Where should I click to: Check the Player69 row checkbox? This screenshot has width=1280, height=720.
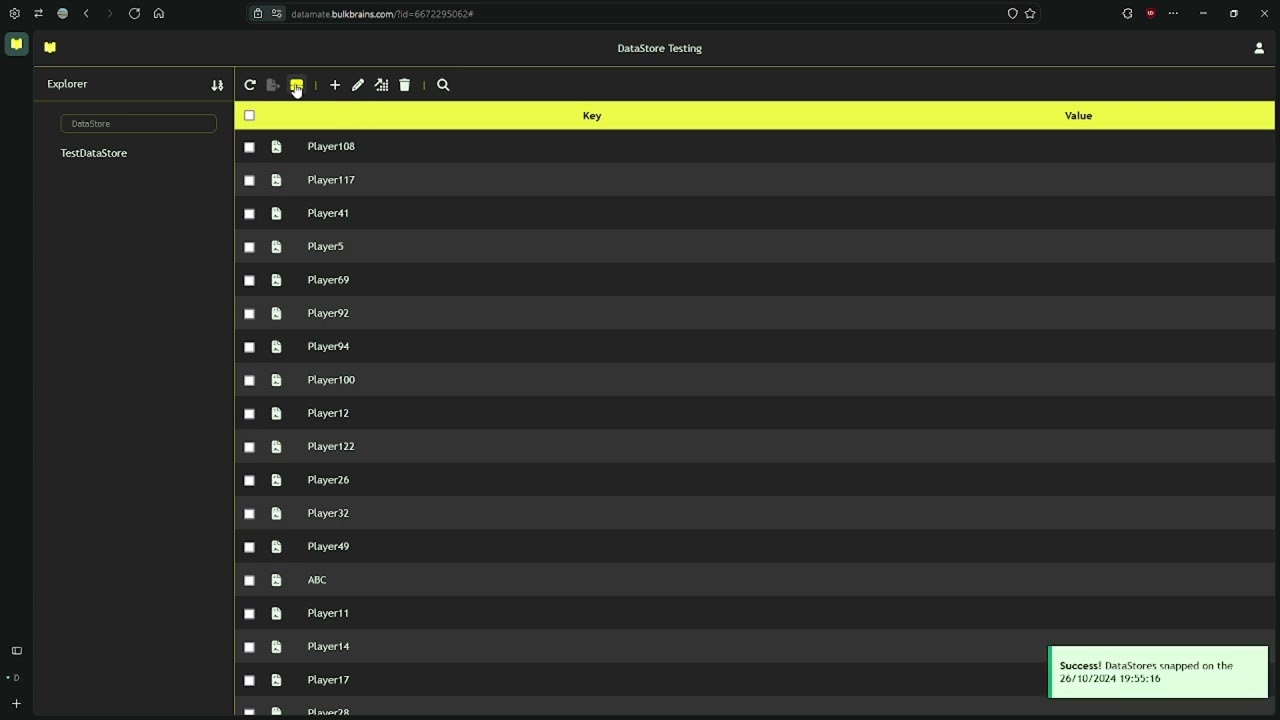[249, 280]
